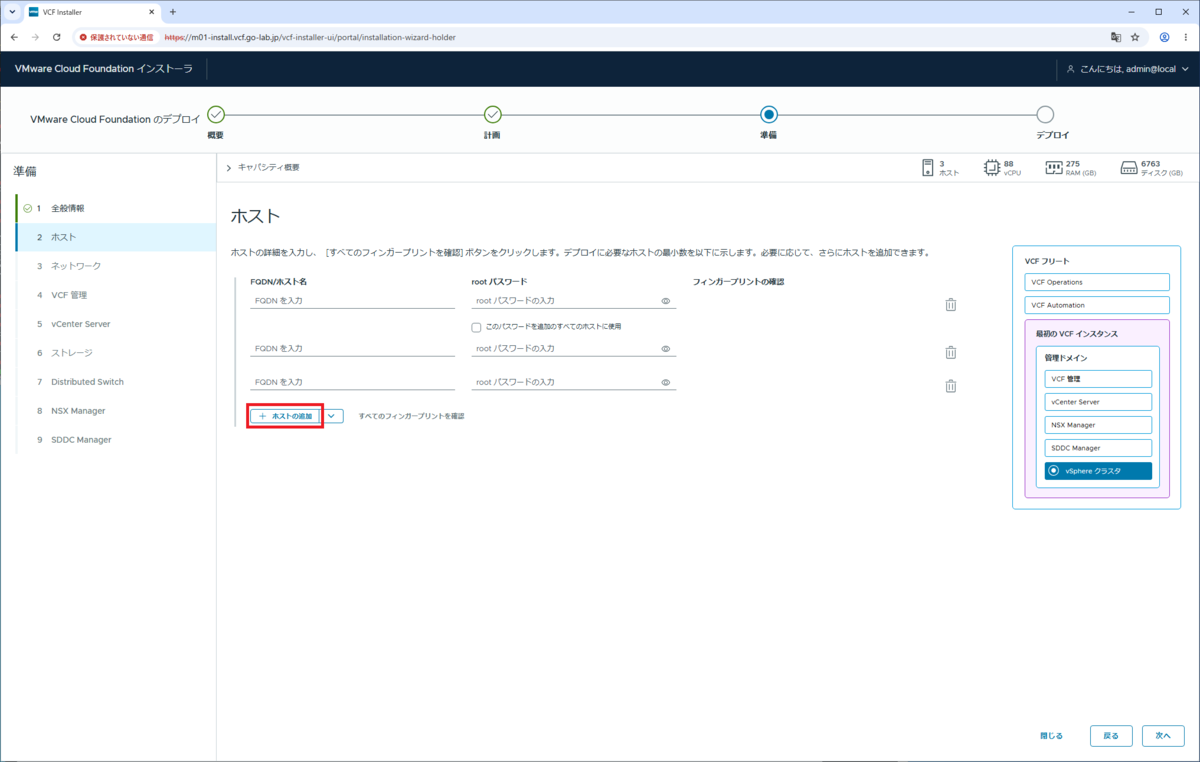The width and height of the screenshot is (1200, 762).
Task: Click the address bar URL
Action: point(310,37)
